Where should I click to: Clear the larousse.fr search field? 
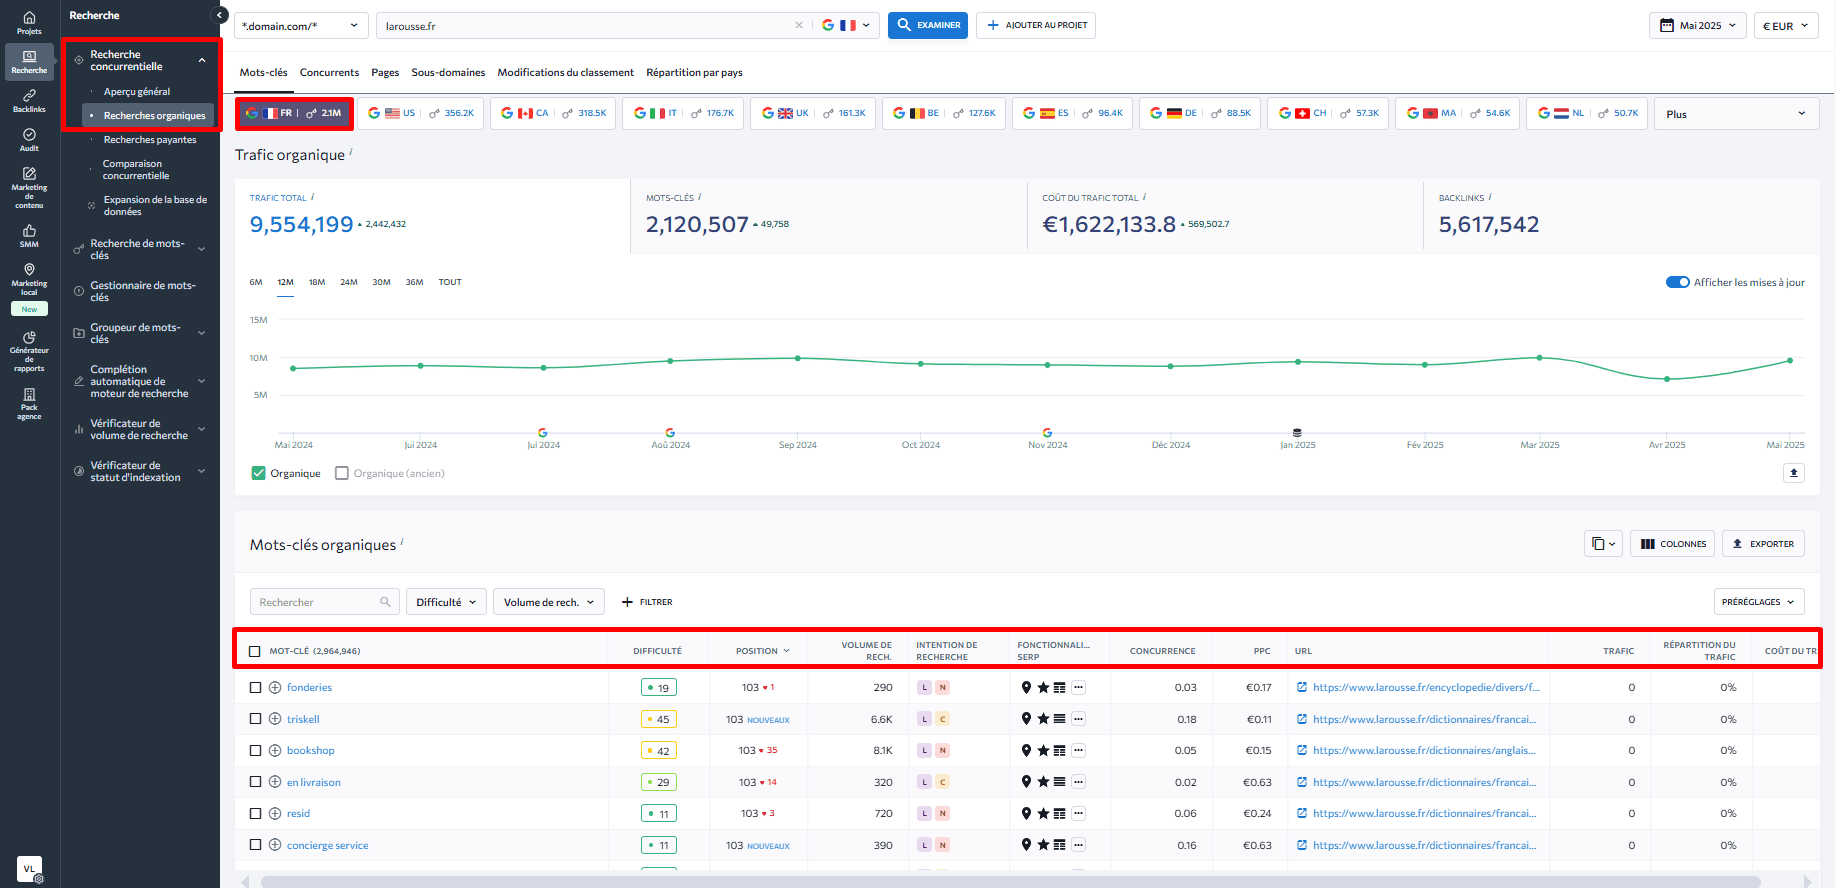coord(799,25)
